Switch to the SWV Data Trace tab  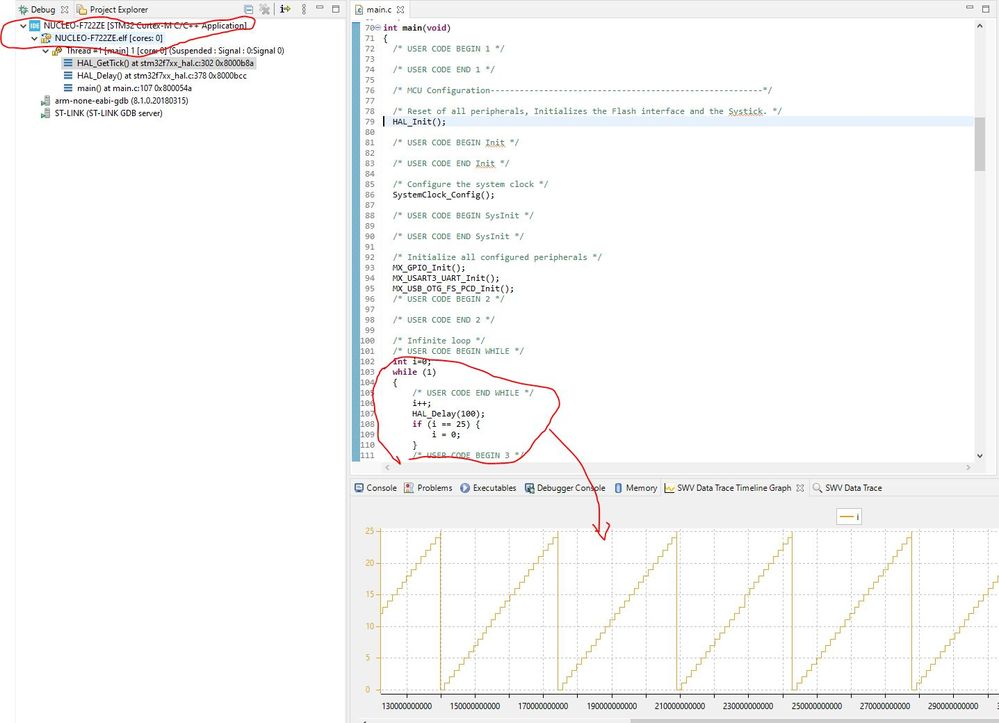pos(847,488)
